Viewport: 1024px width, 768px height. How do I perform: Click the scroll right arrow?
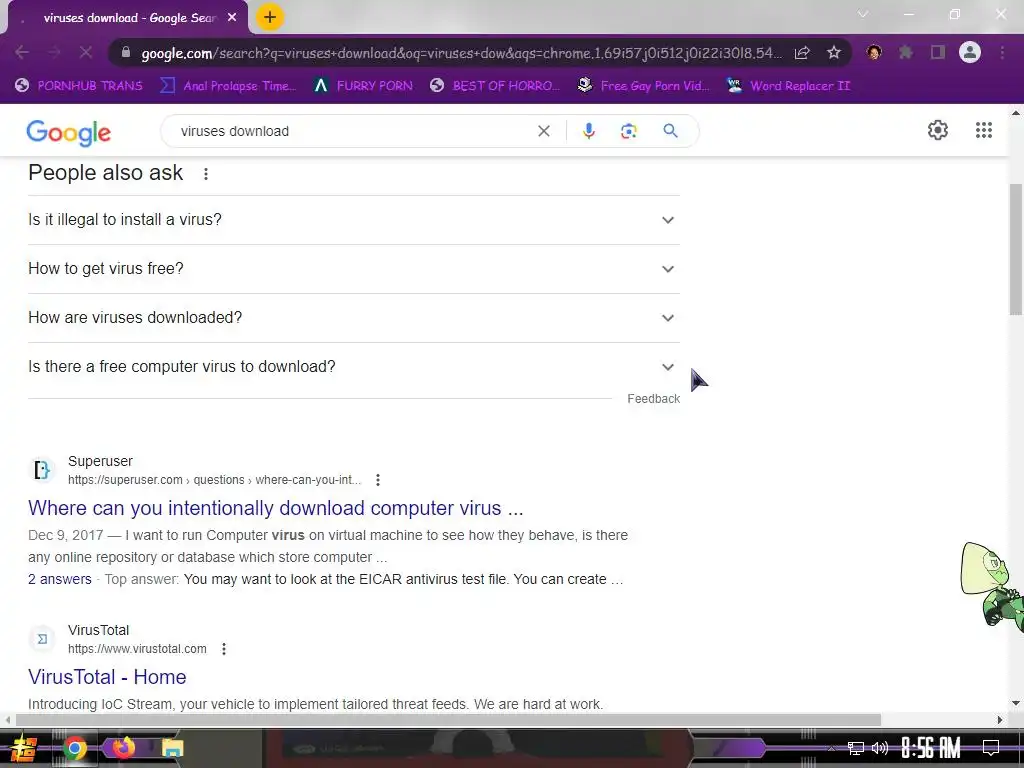pos(1000,720)
